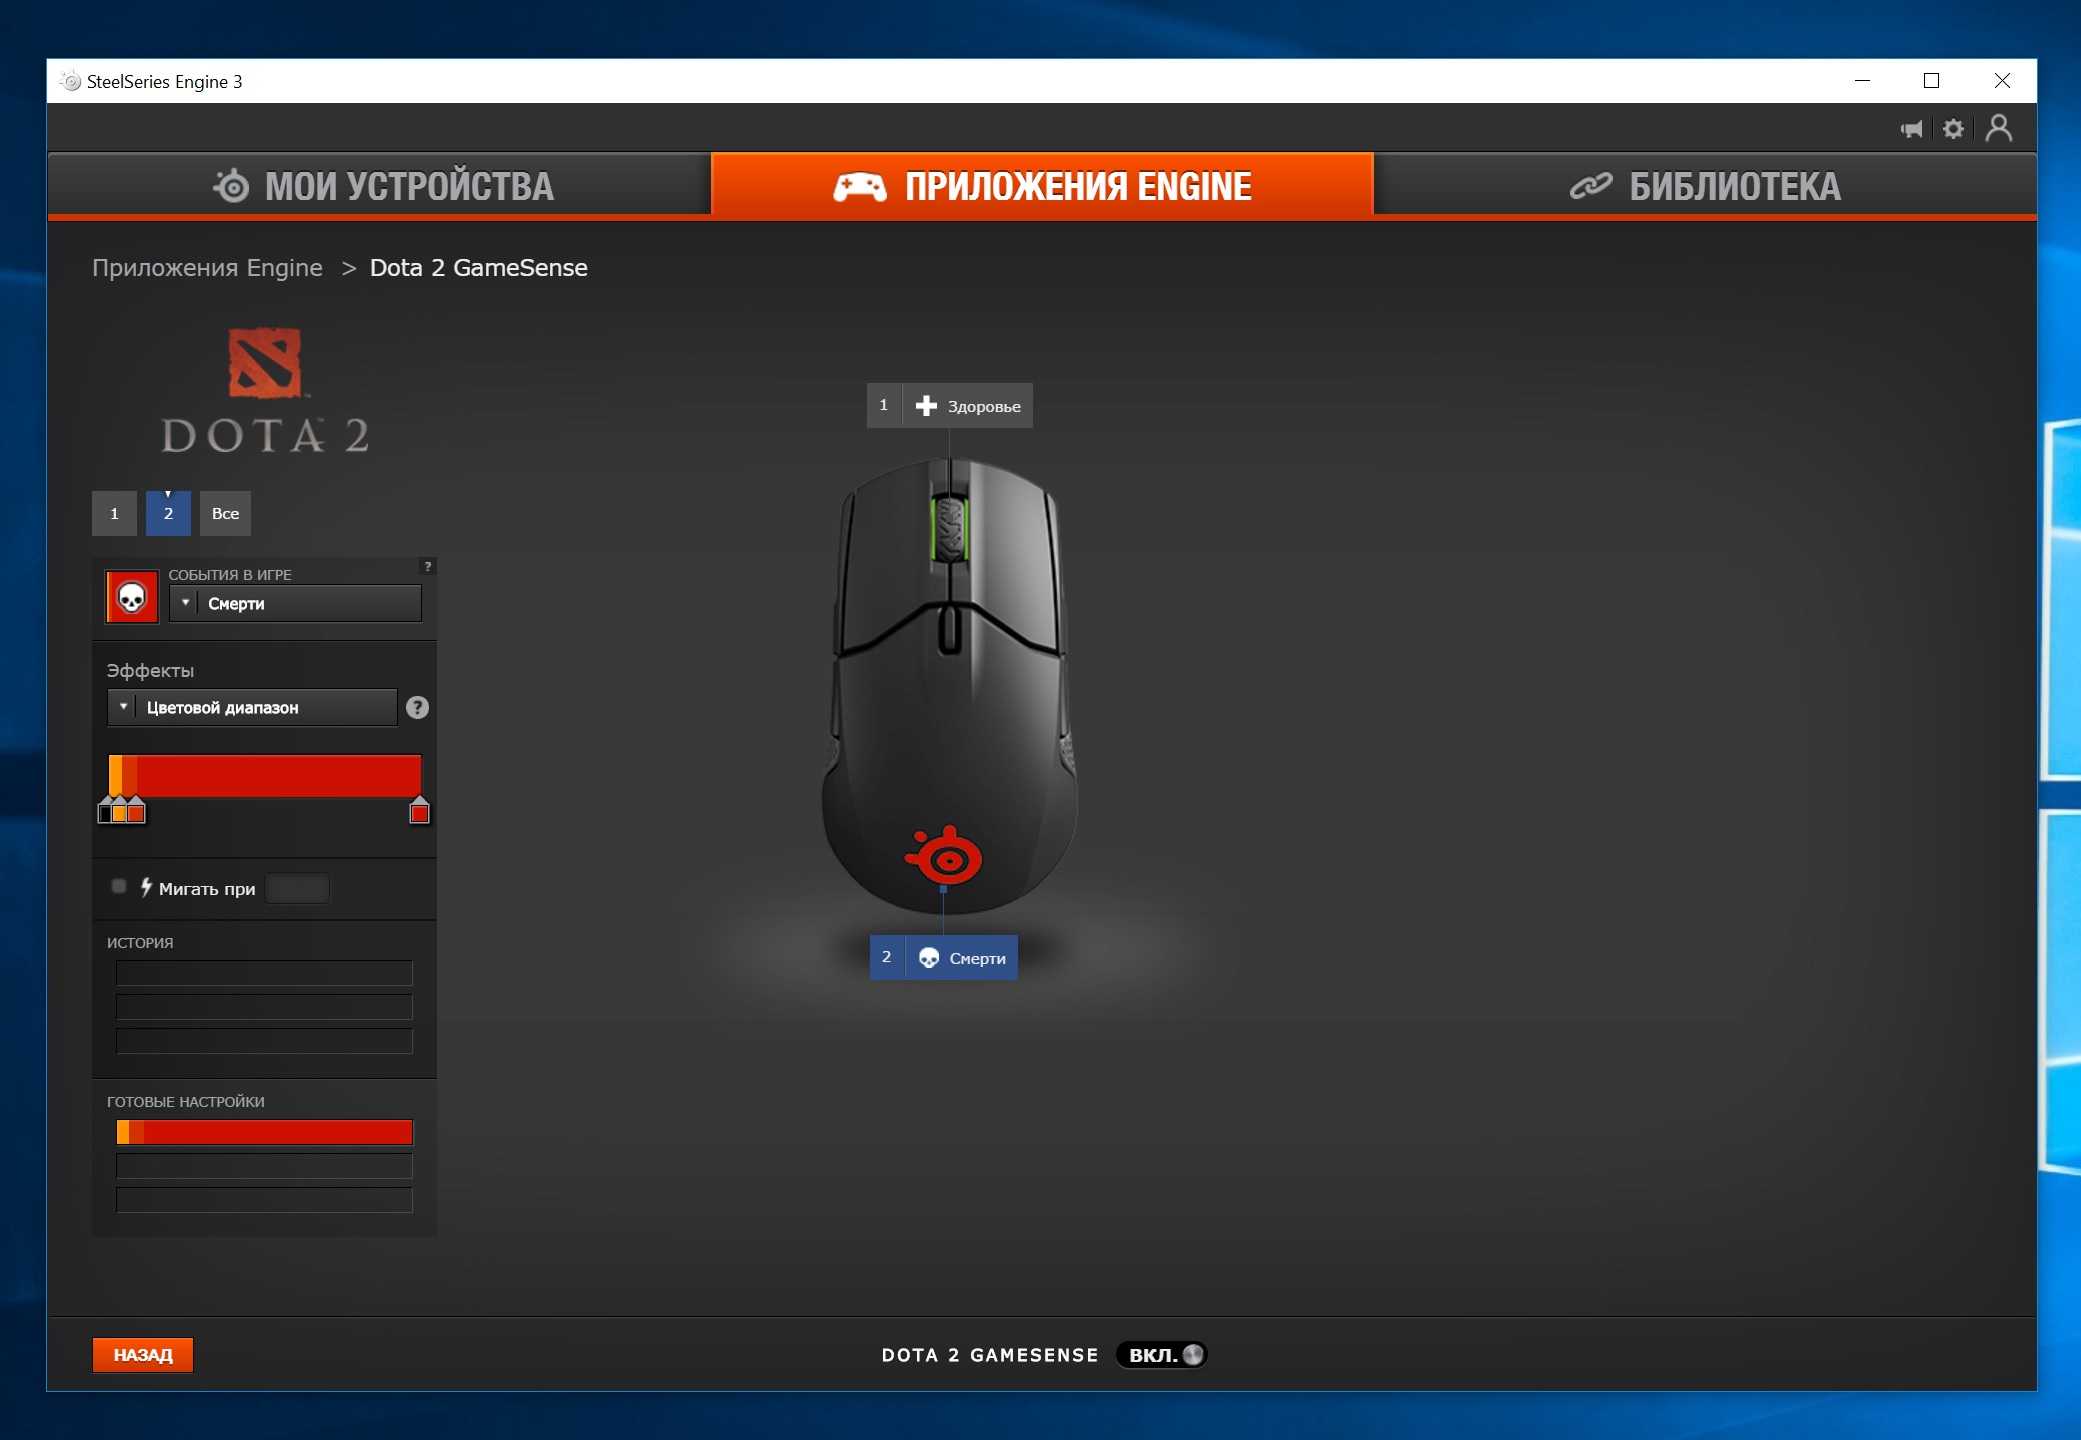
Task: Open the События в игре dropdown (Смерти)
Action: coord(295,603)
